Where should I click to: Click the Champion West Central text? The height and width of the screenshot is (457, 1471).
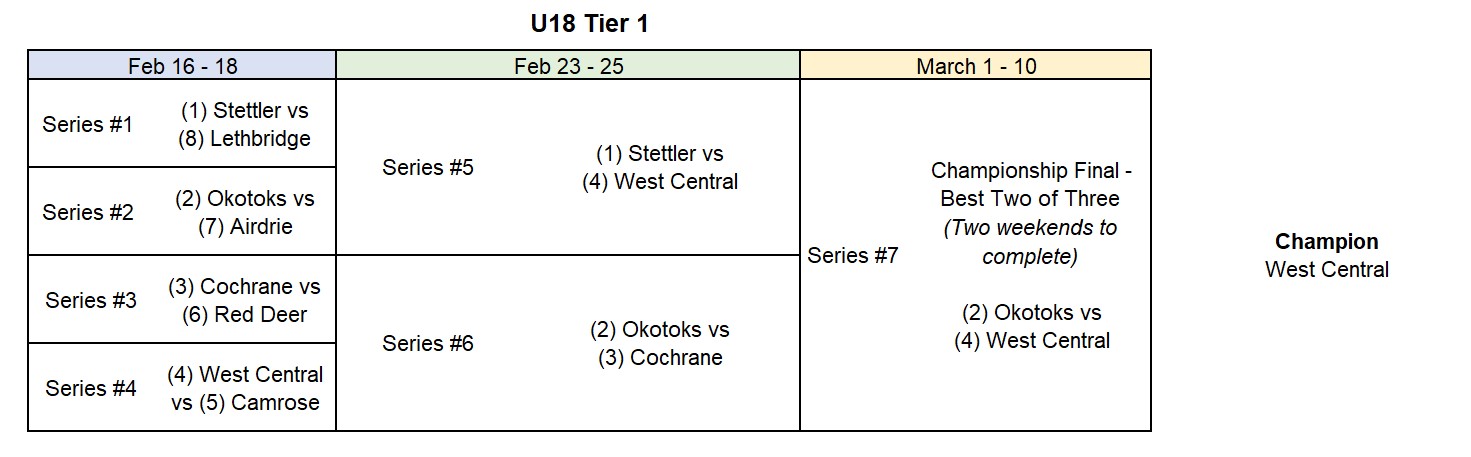[x=1327, y=256]
